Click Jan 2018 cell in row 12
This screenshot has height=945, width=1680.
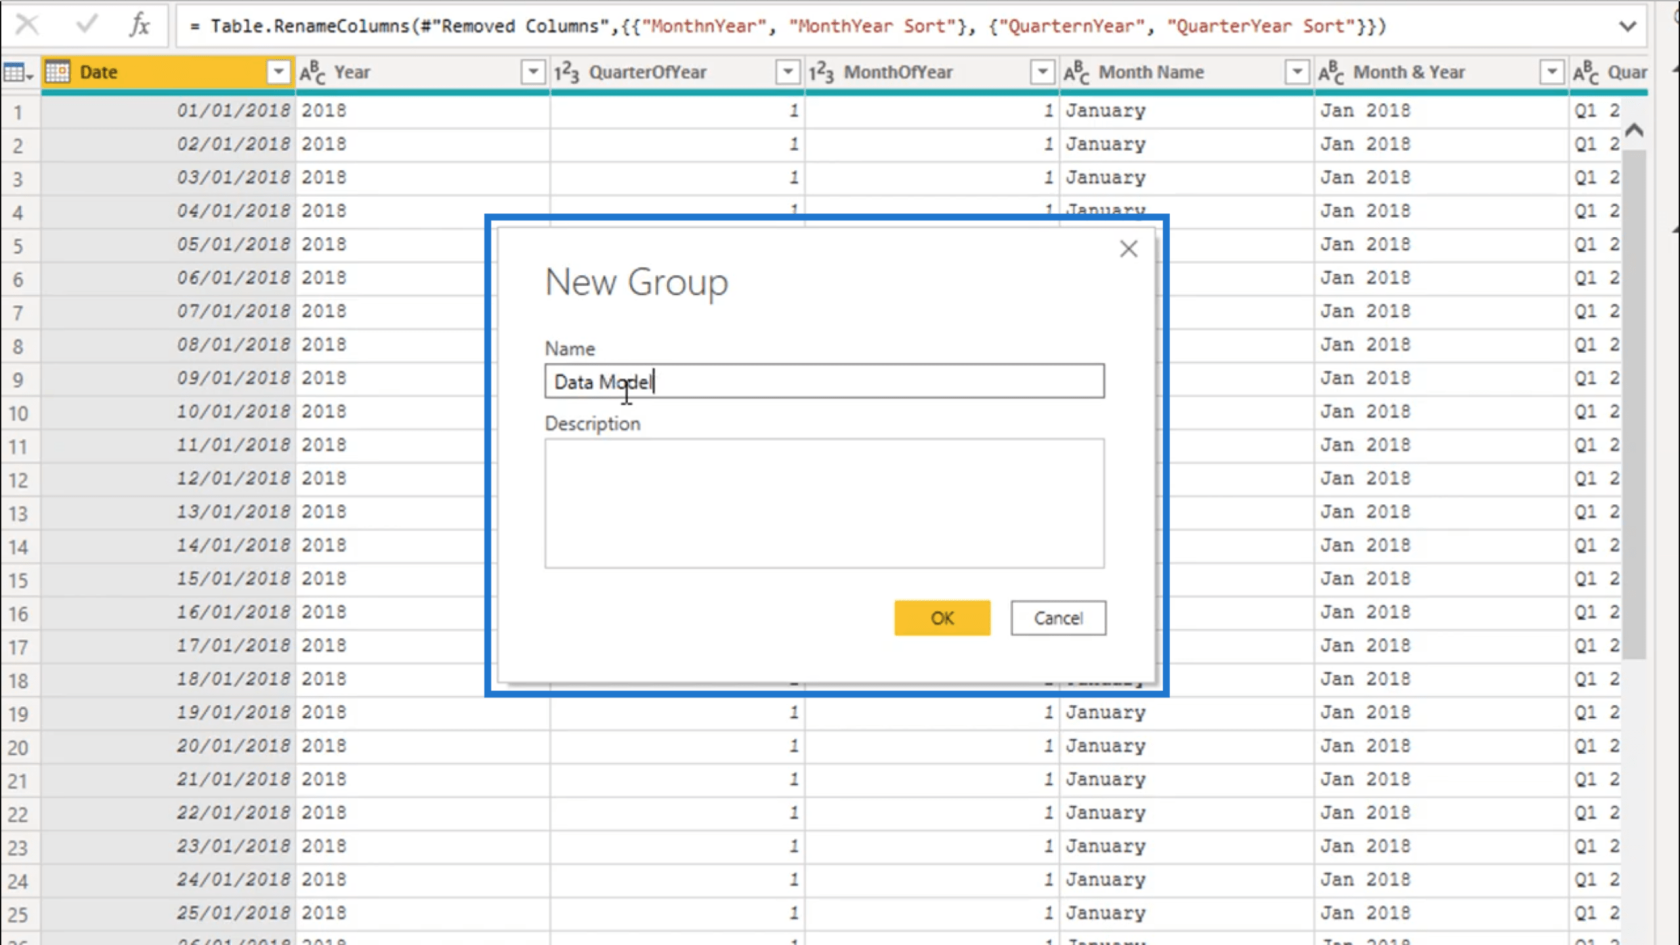[x=1441, y=479]
